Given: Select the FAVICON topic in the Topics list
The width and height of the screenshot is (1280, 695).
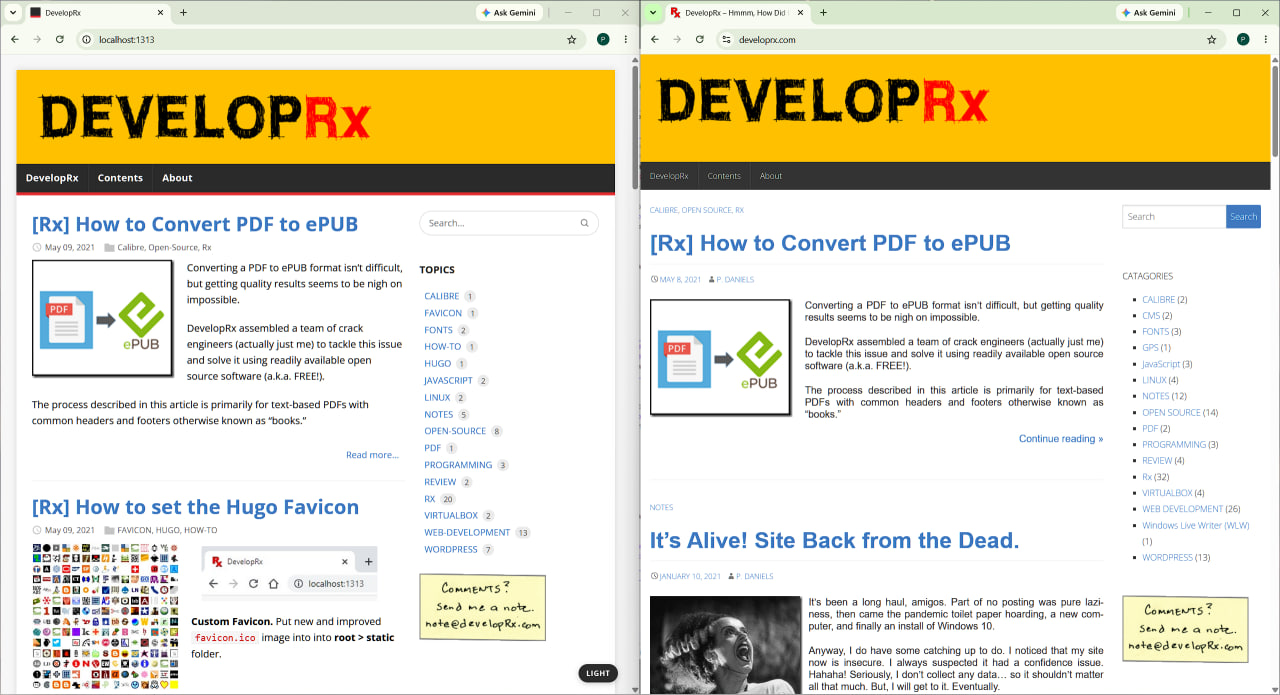Looking at the screenshot, I should click(443, 313).
